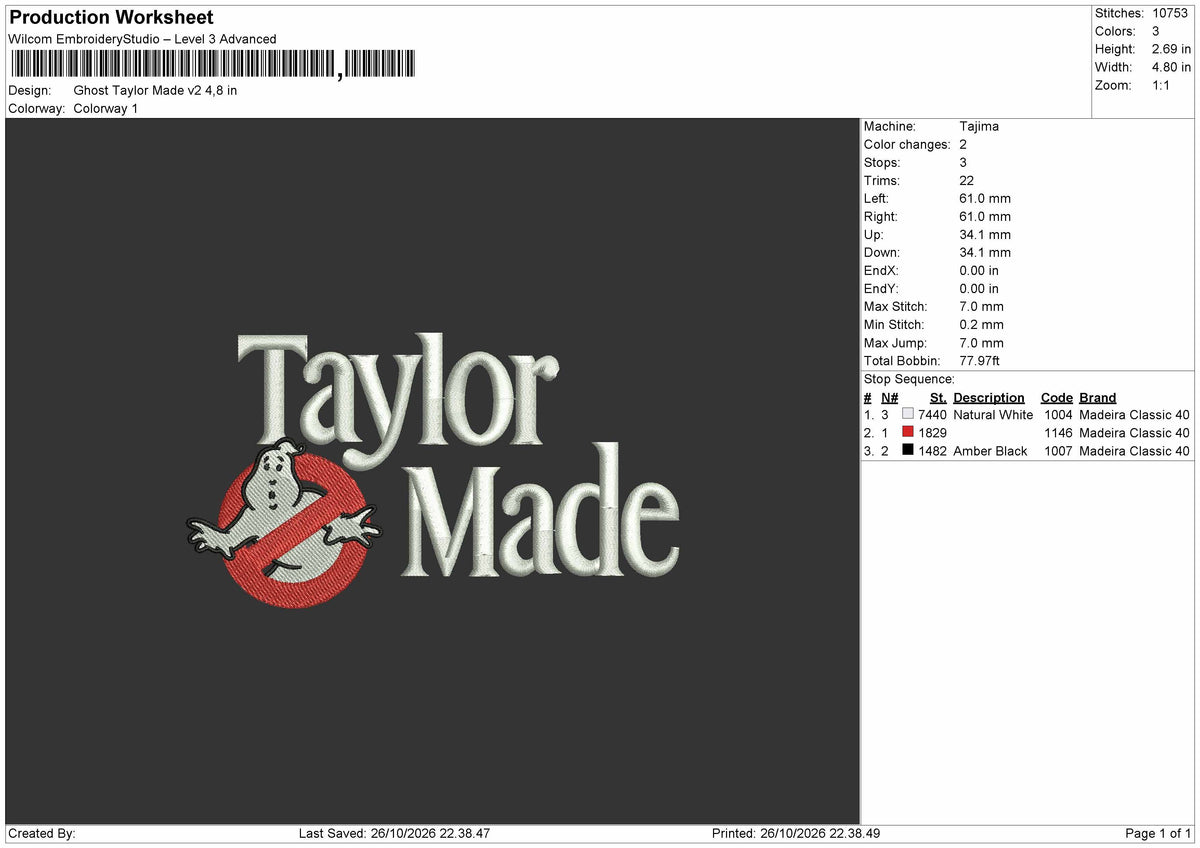Click the Colorway 1 value
The height and width of the screenshot is (848, 1200).
pyautogui.click(x=106, y=109)
